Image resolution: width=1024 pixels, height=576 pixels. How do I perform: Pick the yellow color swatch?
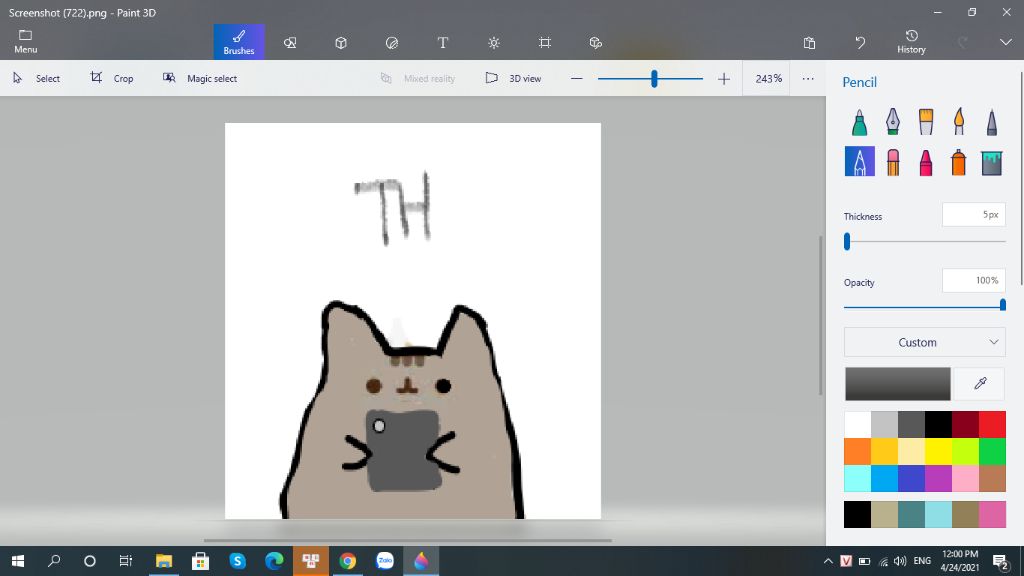tap(938, 451)
